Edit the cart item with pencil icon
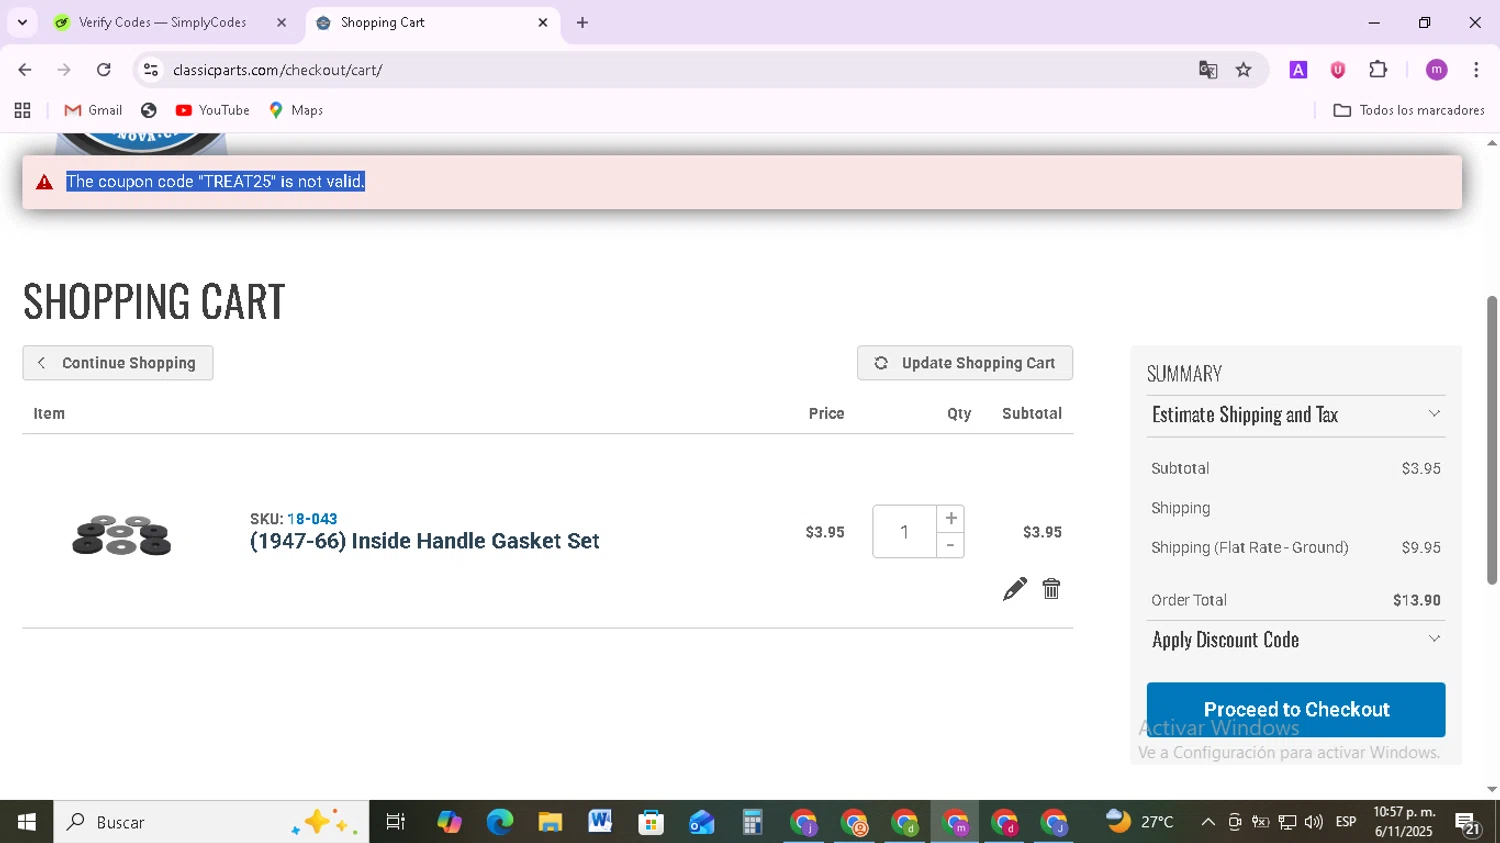The height and width of the screenshot is (843, 1500). 1014,589
